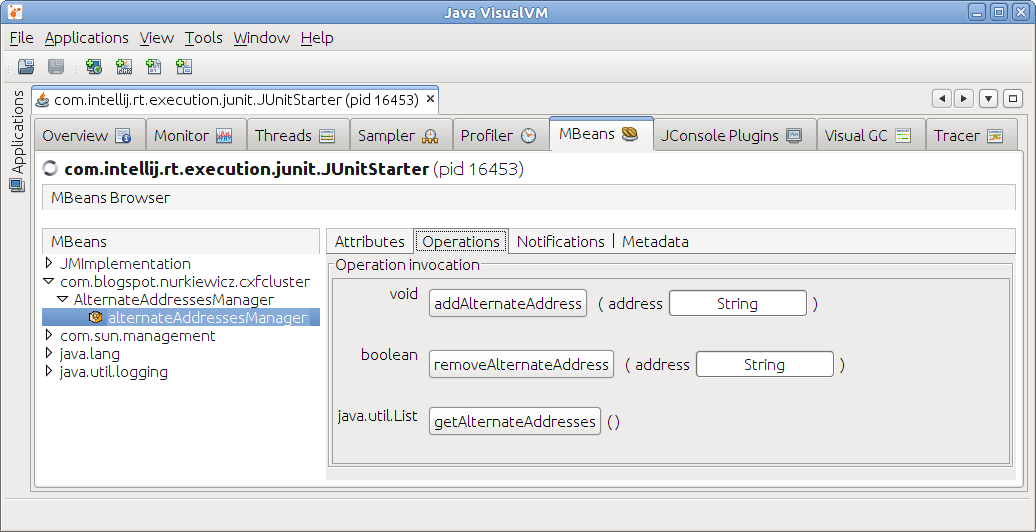Invoke the removeAlternateAddress operation
The width and height of the screenshot is (1036, 532).
(x=521, y=365)
